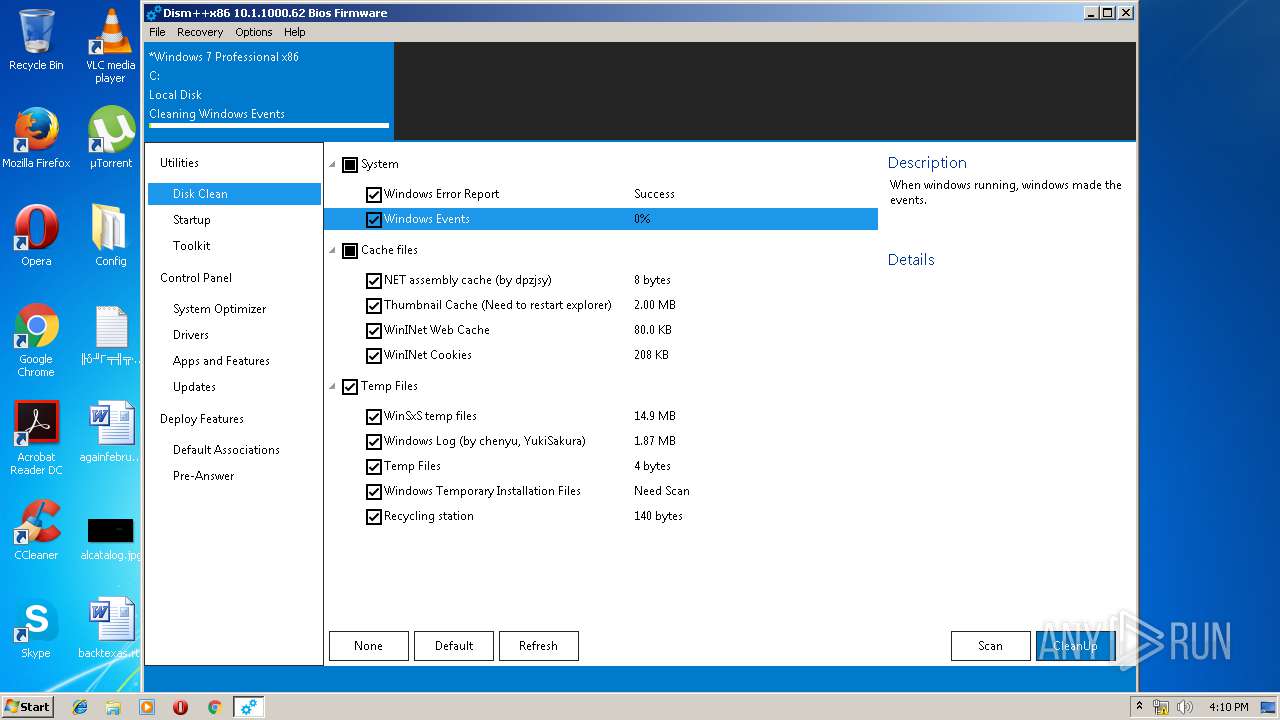This screenshot has height=720, width=1280.
Task: Open the Start menu
Action: [x=28, y=707]
